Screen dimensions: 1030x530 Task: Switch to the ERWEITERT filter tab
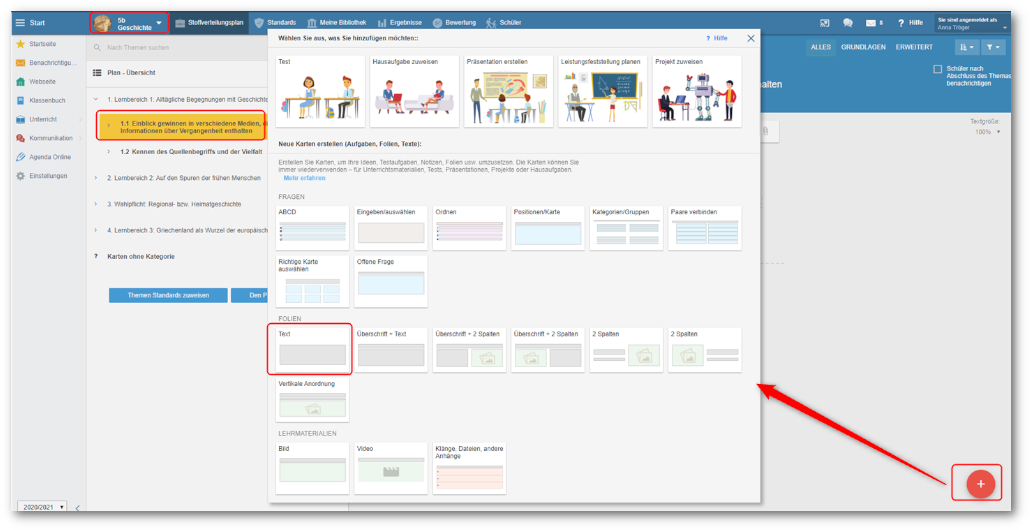pos(914,47)
